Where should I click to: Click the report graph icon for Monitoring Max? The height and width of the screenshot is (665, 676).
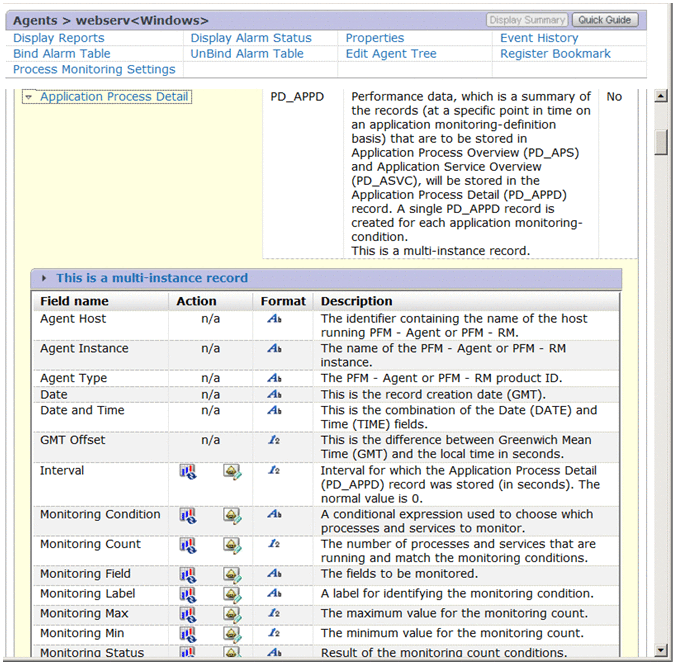(187, 614)
